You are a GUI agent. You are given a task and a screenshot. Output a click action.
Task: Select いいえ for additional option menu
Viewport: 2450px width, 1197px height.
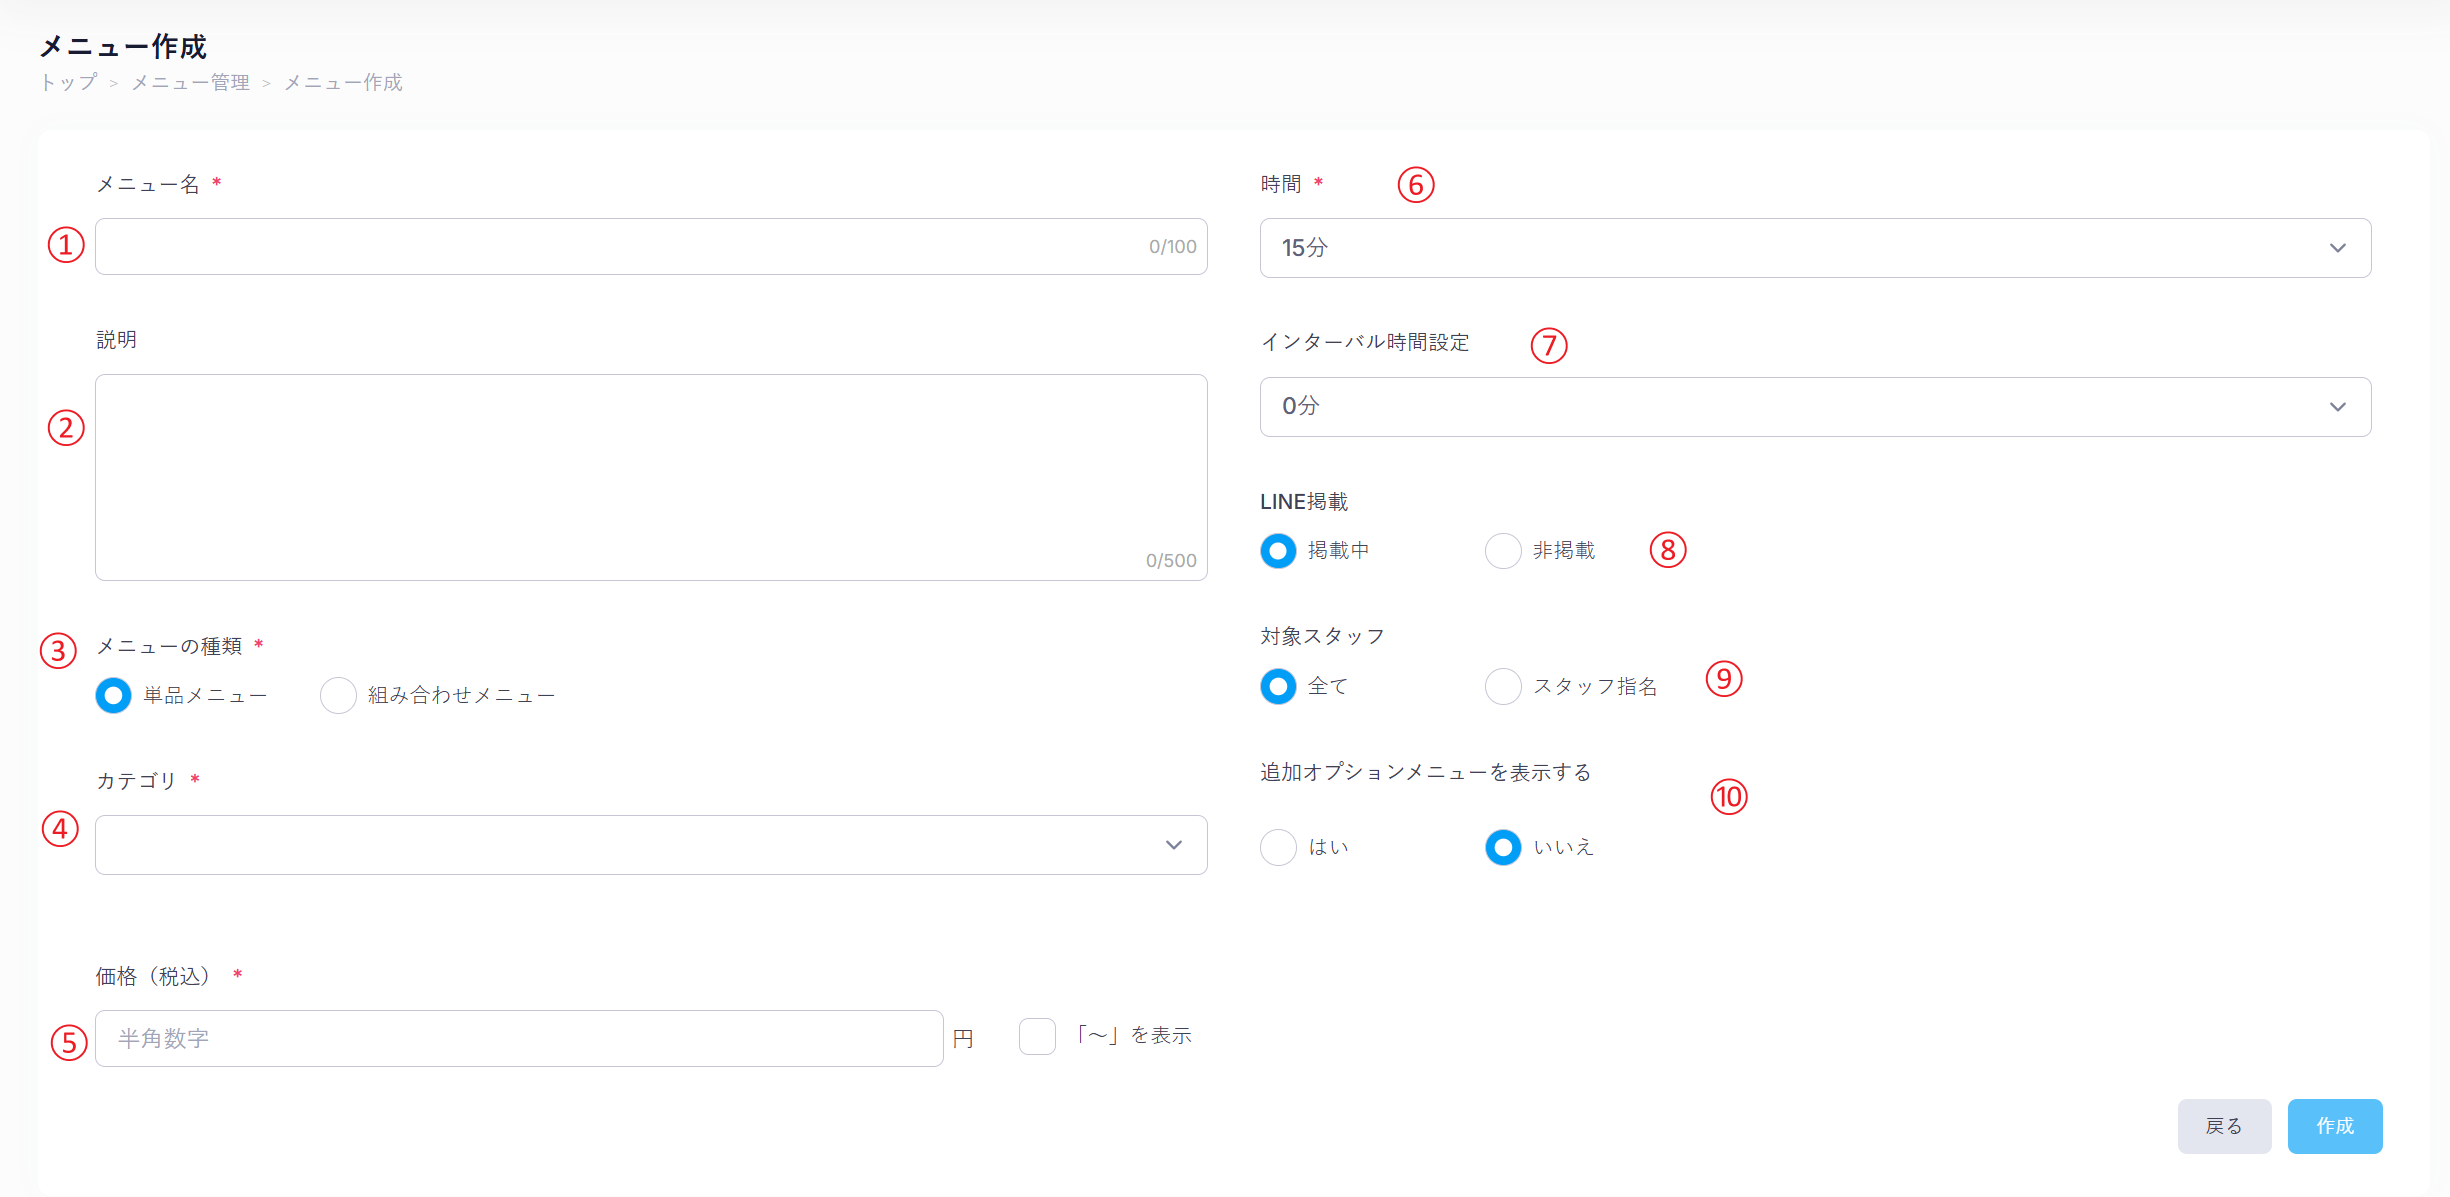[x=1503, y=848]
